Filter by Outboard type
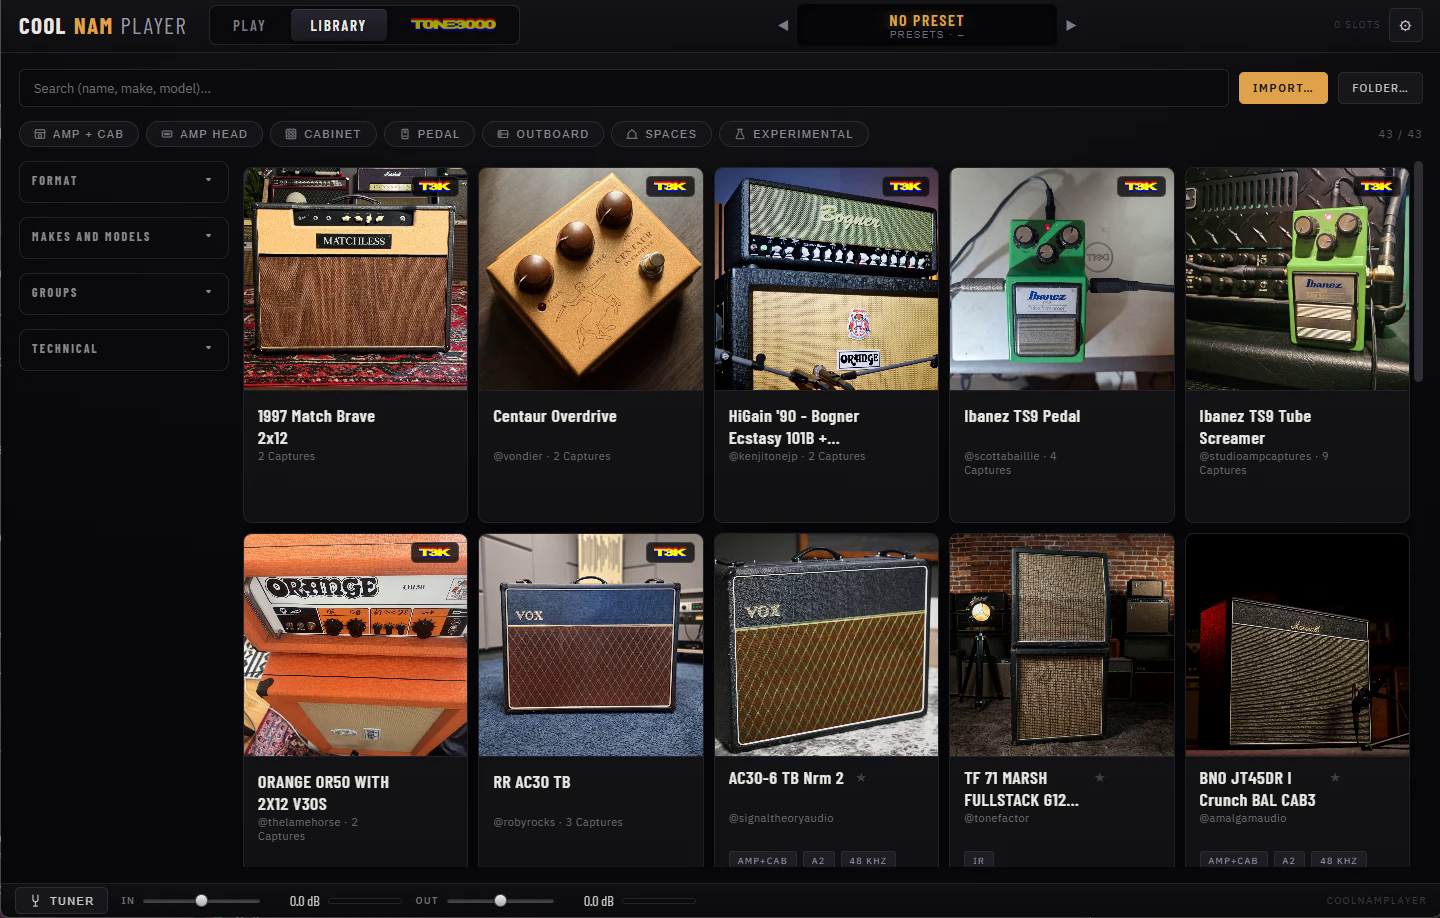 (543, 134)
